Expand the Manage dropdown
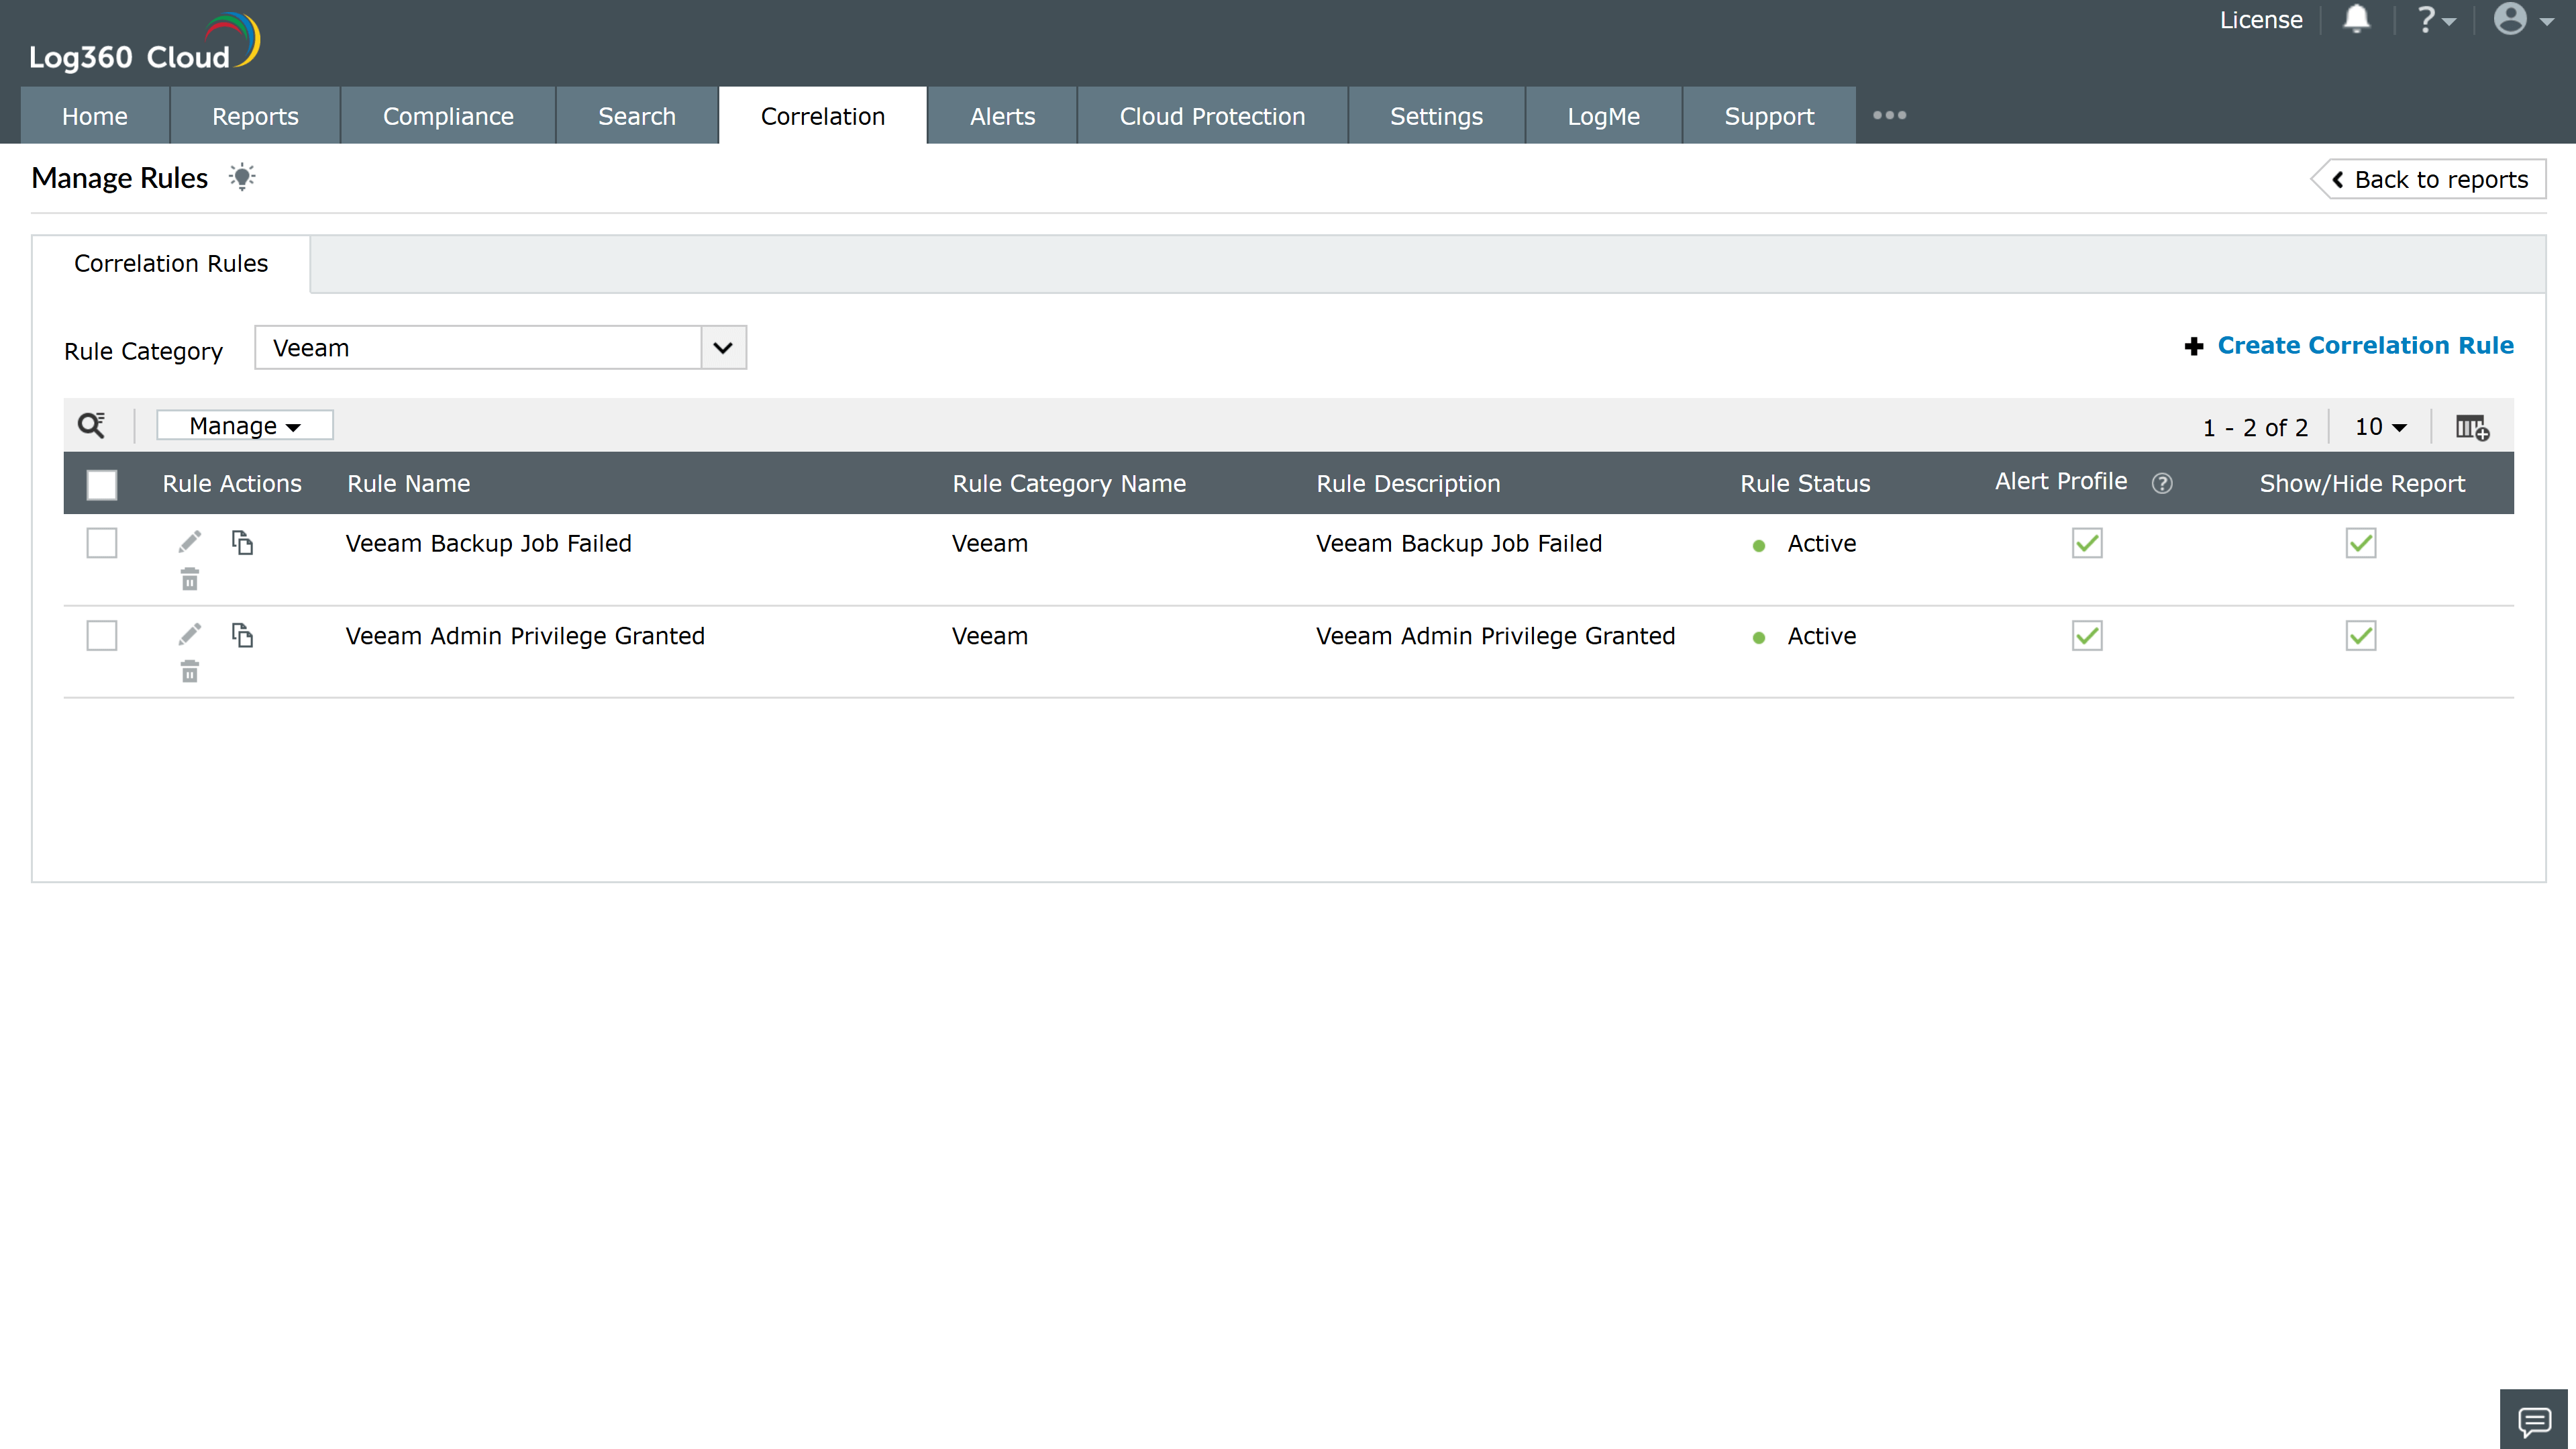This screenshot has width=2576, height=1449. (243, 424)
